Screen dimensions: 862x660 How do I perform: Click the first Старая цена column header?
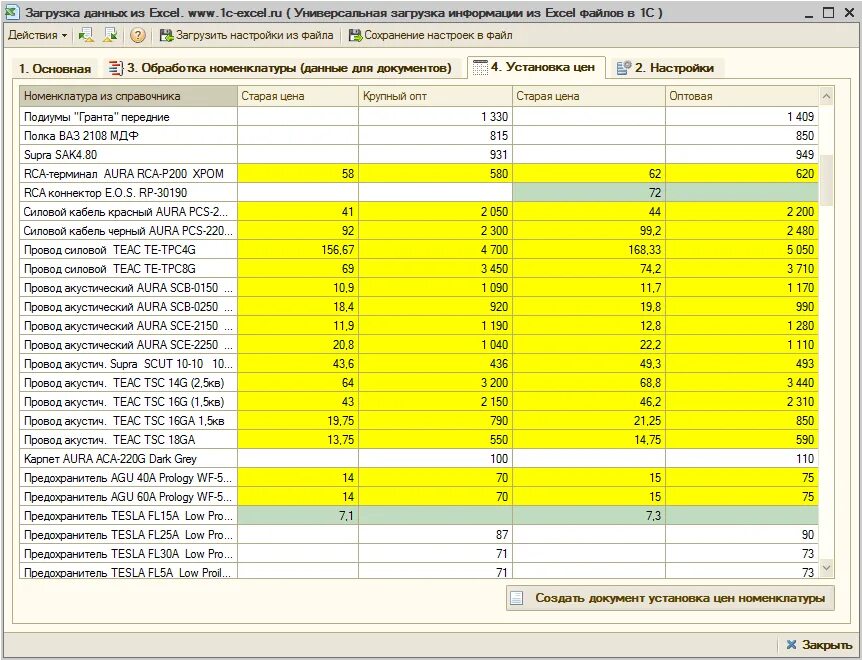298,96
